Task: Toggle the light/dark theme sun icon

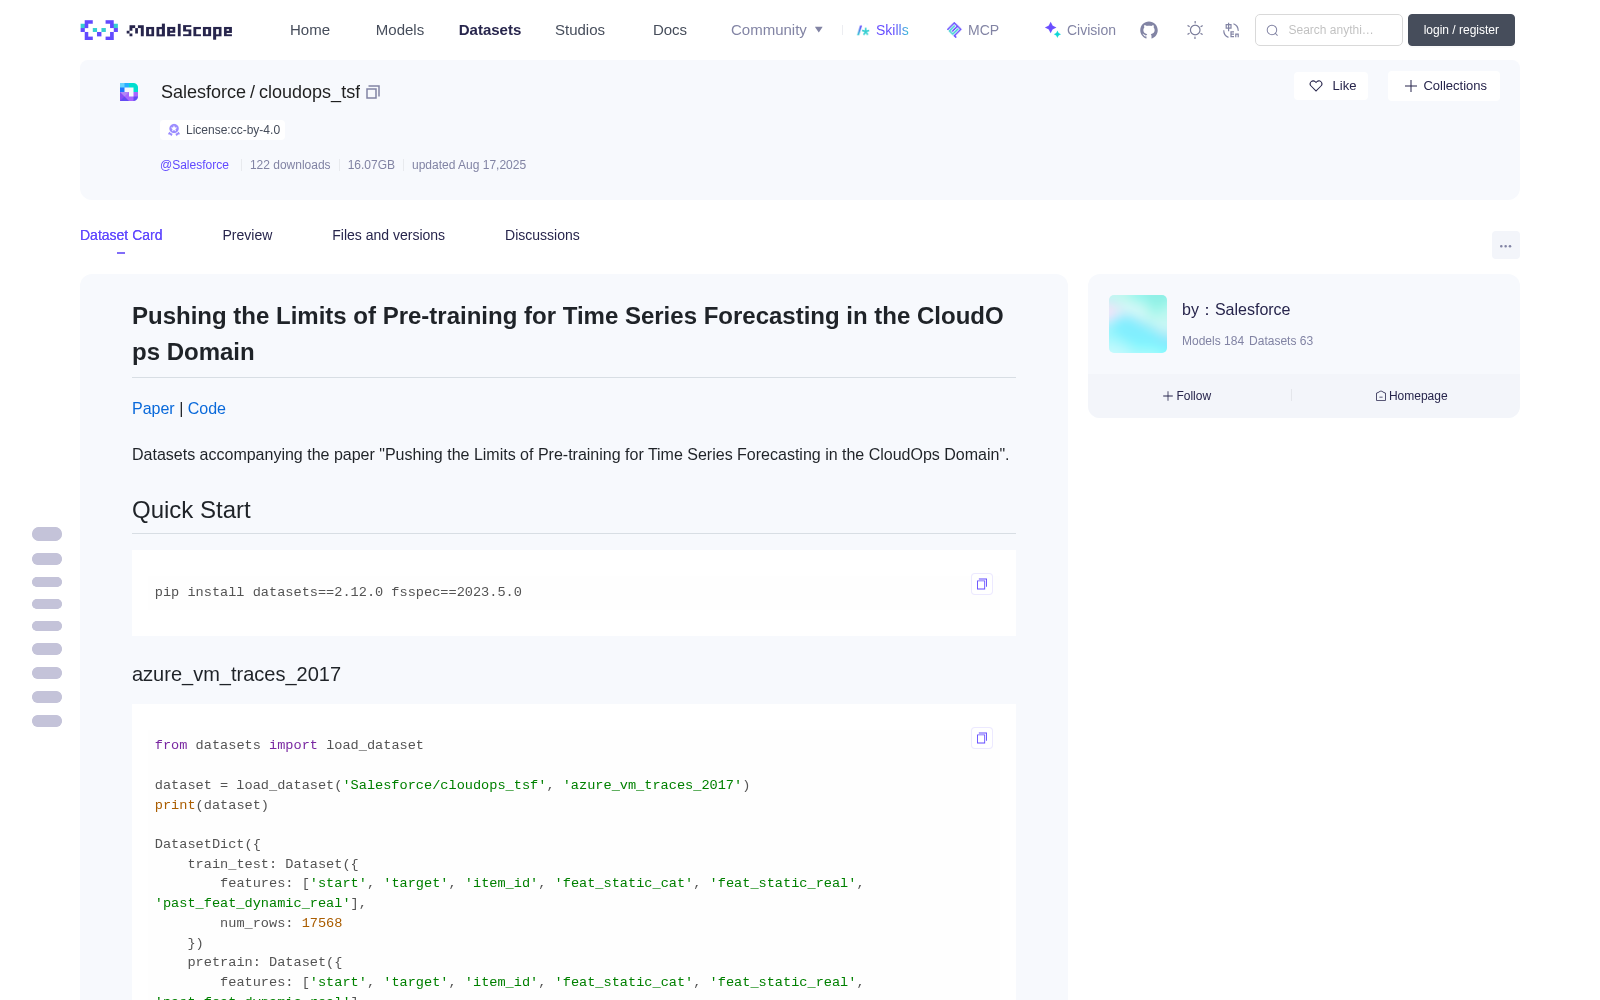Action: click(1195, 30)
